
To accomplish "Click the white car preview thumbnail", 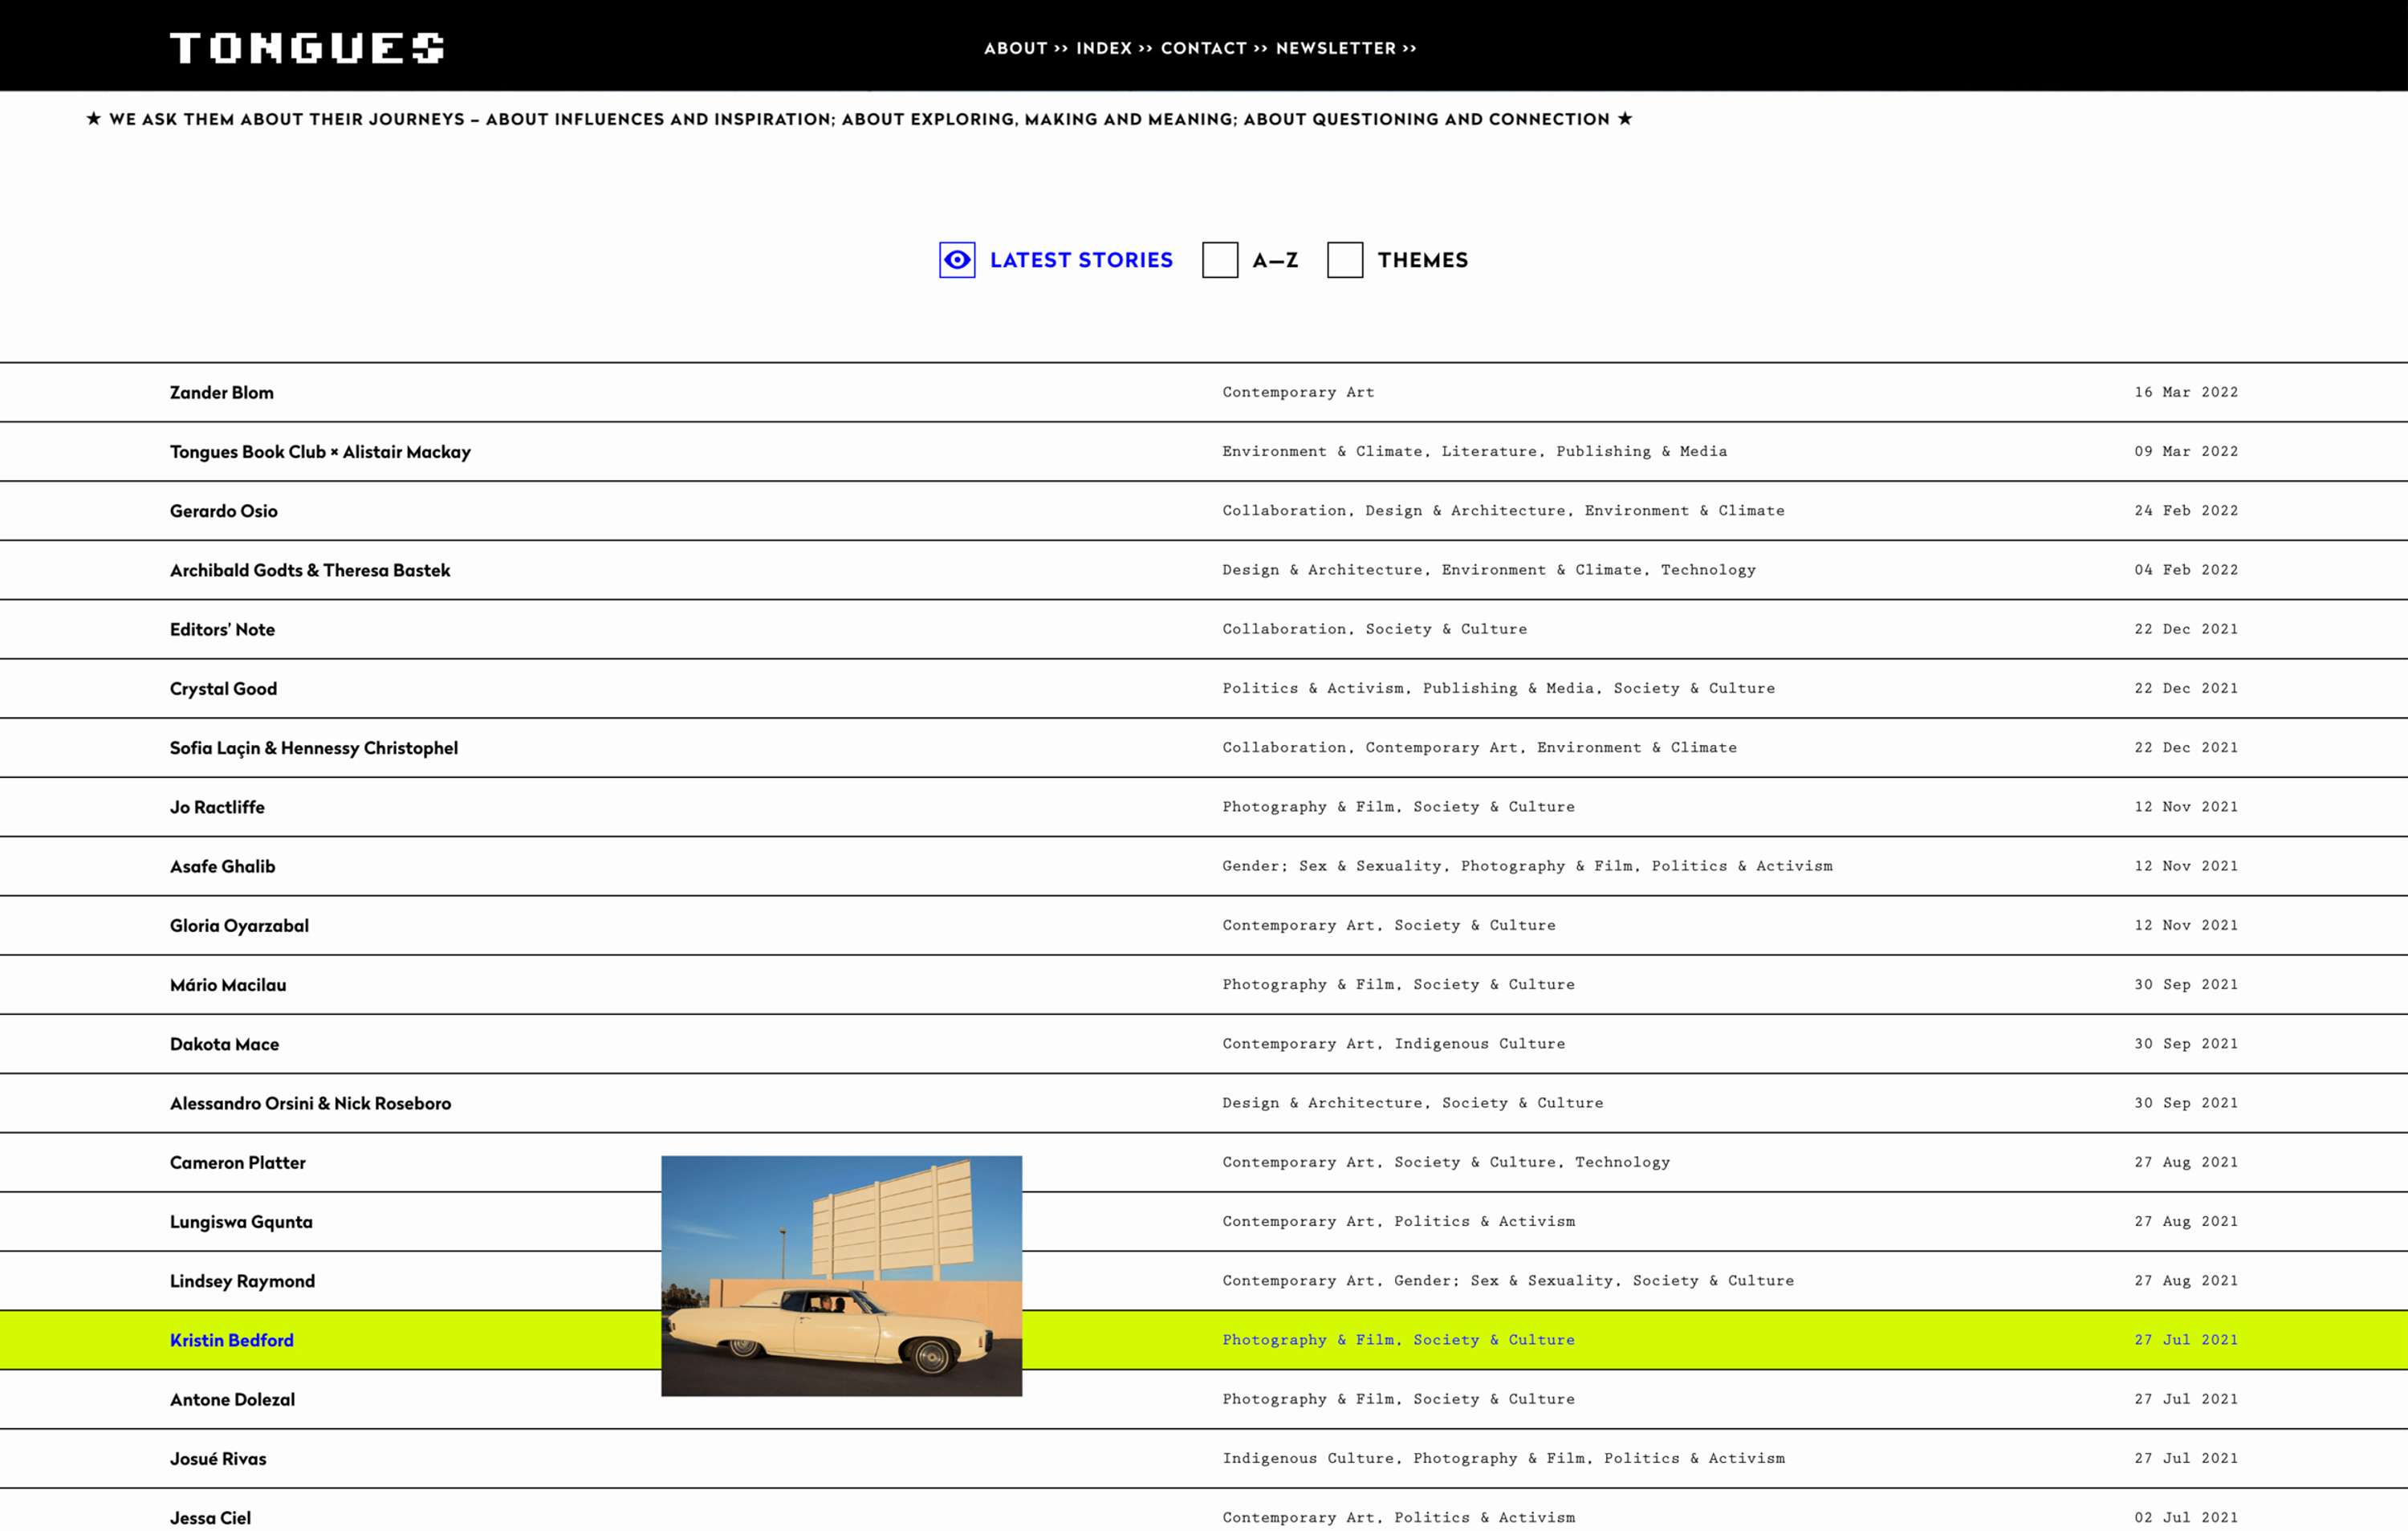I will pyautogui.click(x=841, y=1276).
